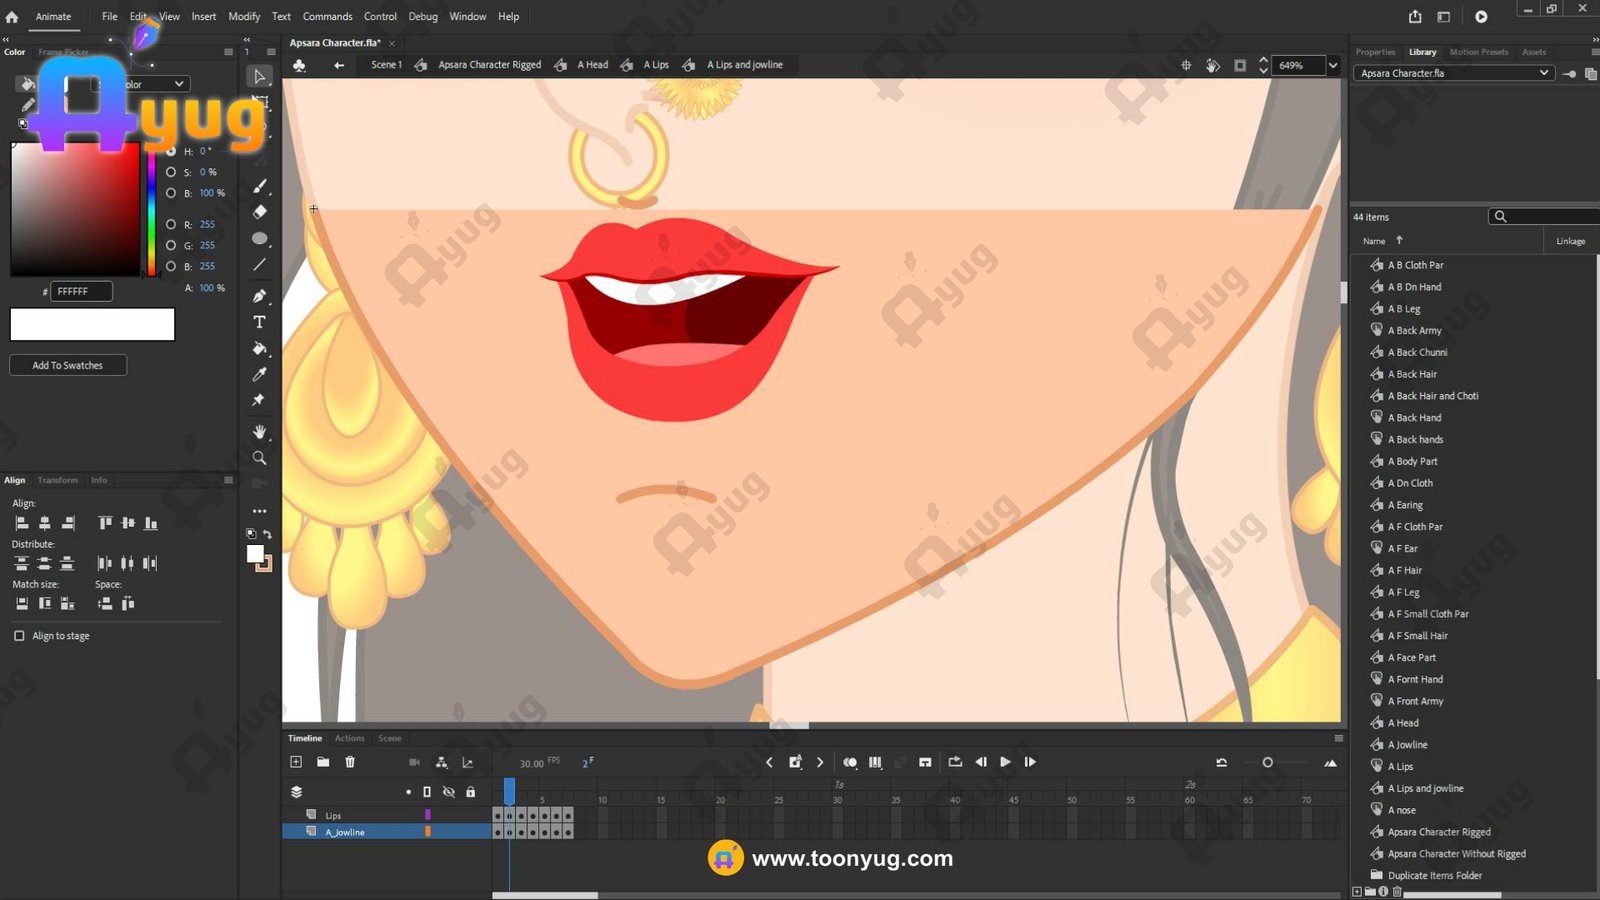Switch to the Actions tab

tap(349, 738)
